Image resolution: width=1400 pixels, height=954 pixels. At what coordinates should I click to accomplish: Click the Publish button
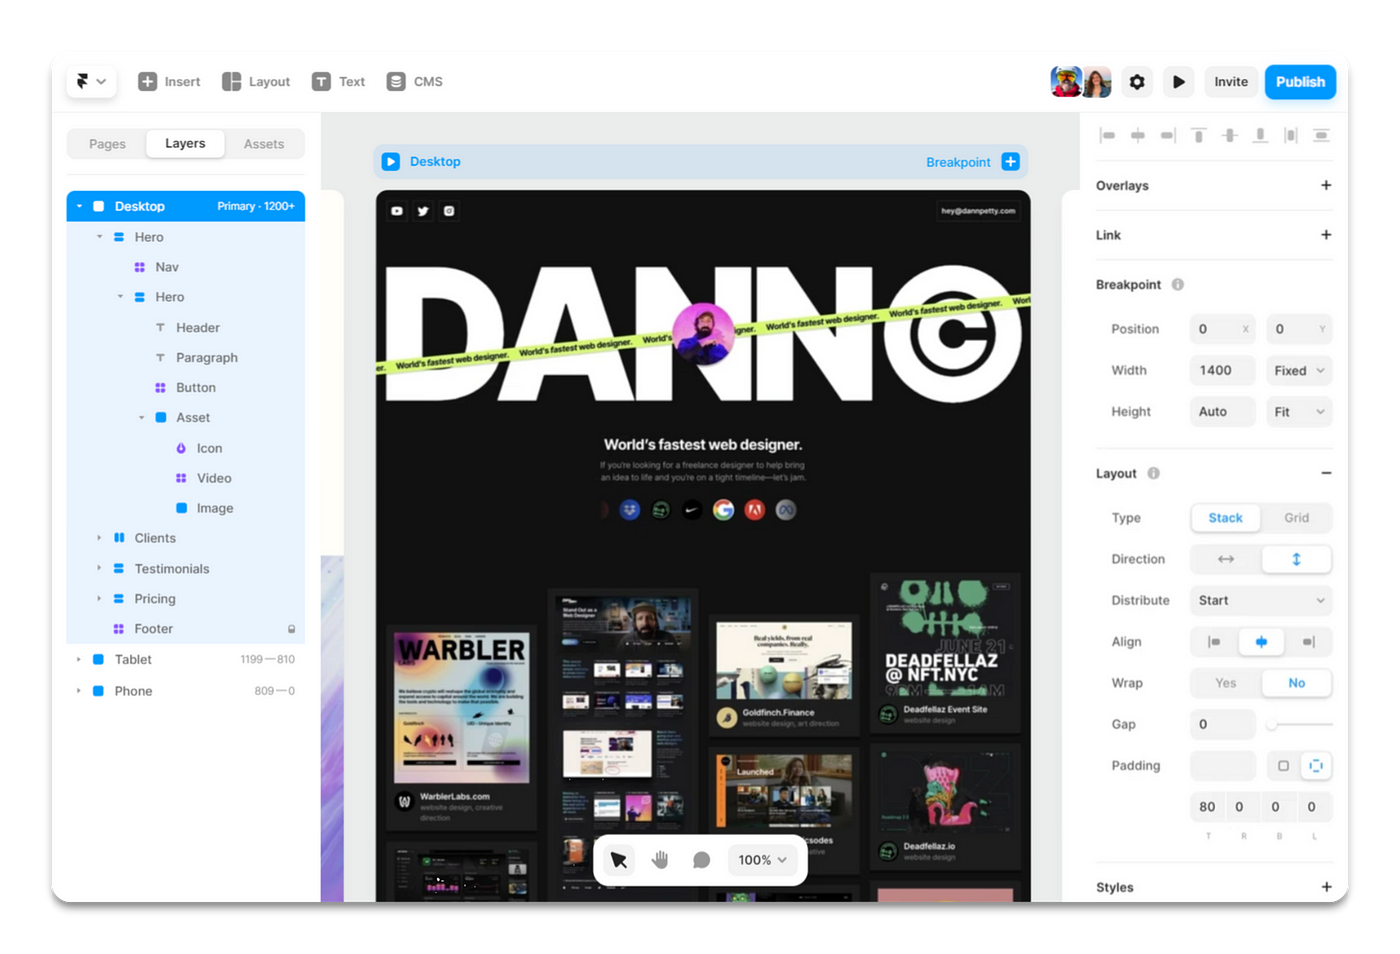[x=1300, y=82]
